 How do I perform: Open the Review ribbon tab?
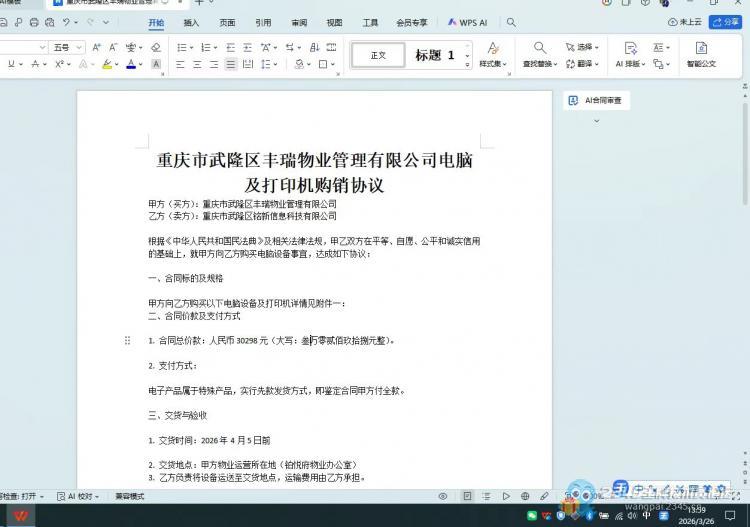299,22
